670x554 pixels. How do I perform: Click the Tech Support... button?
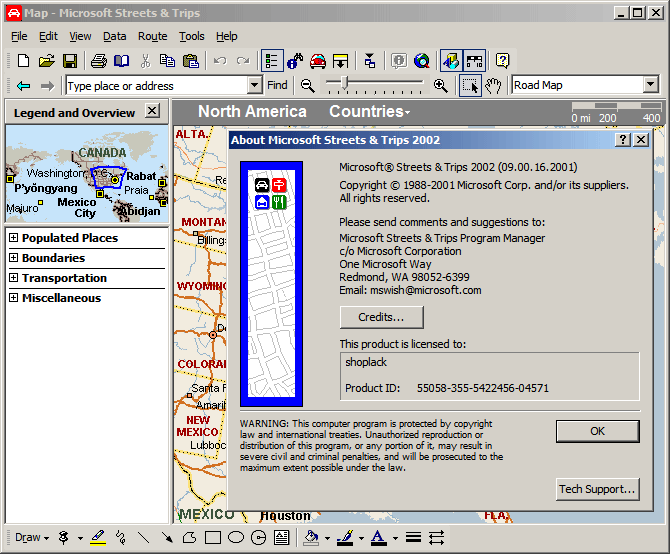(x=597, y=489)
